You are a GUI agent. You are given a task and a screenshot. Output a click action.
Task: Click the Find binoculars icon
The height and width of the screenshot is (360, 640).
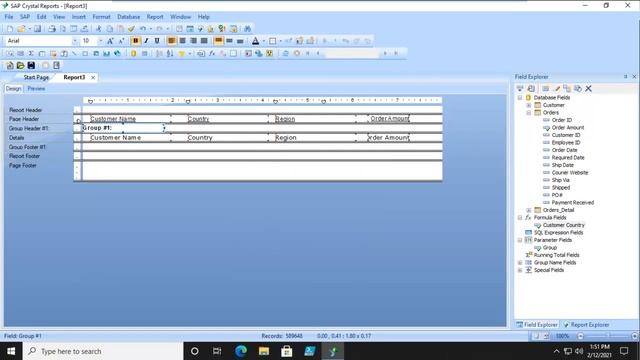pyautogui.click(x=247, y=29)
